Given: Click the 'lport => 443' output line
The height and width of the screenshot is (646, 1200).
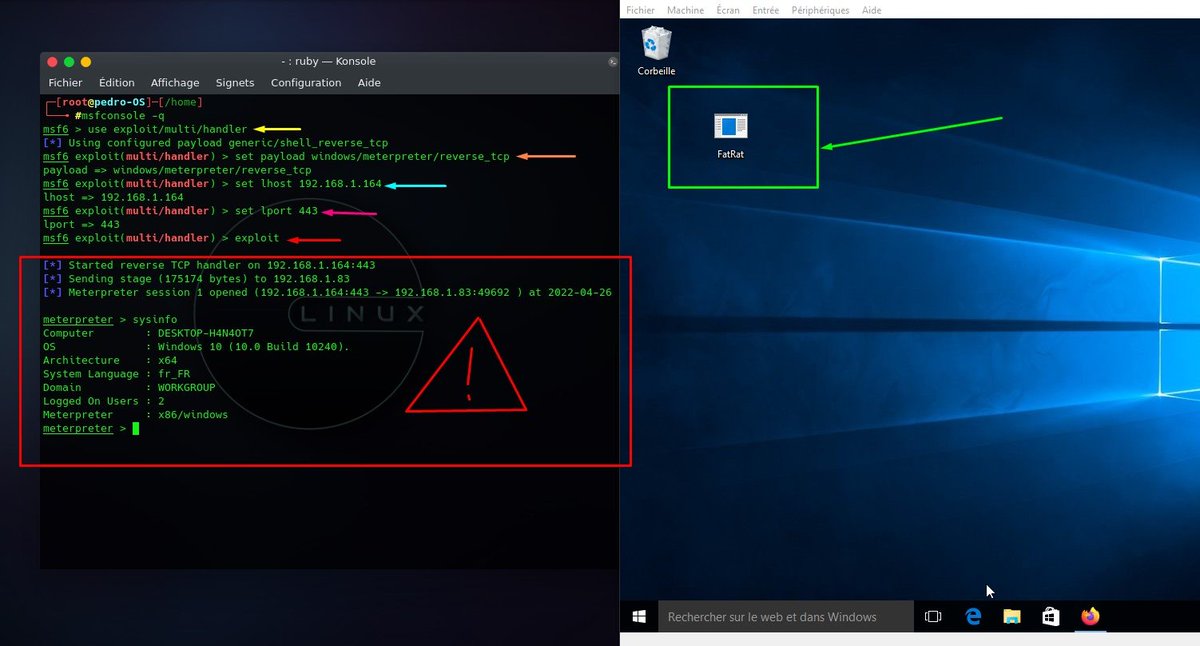Looking at the screenshot, I should (81, 225).
